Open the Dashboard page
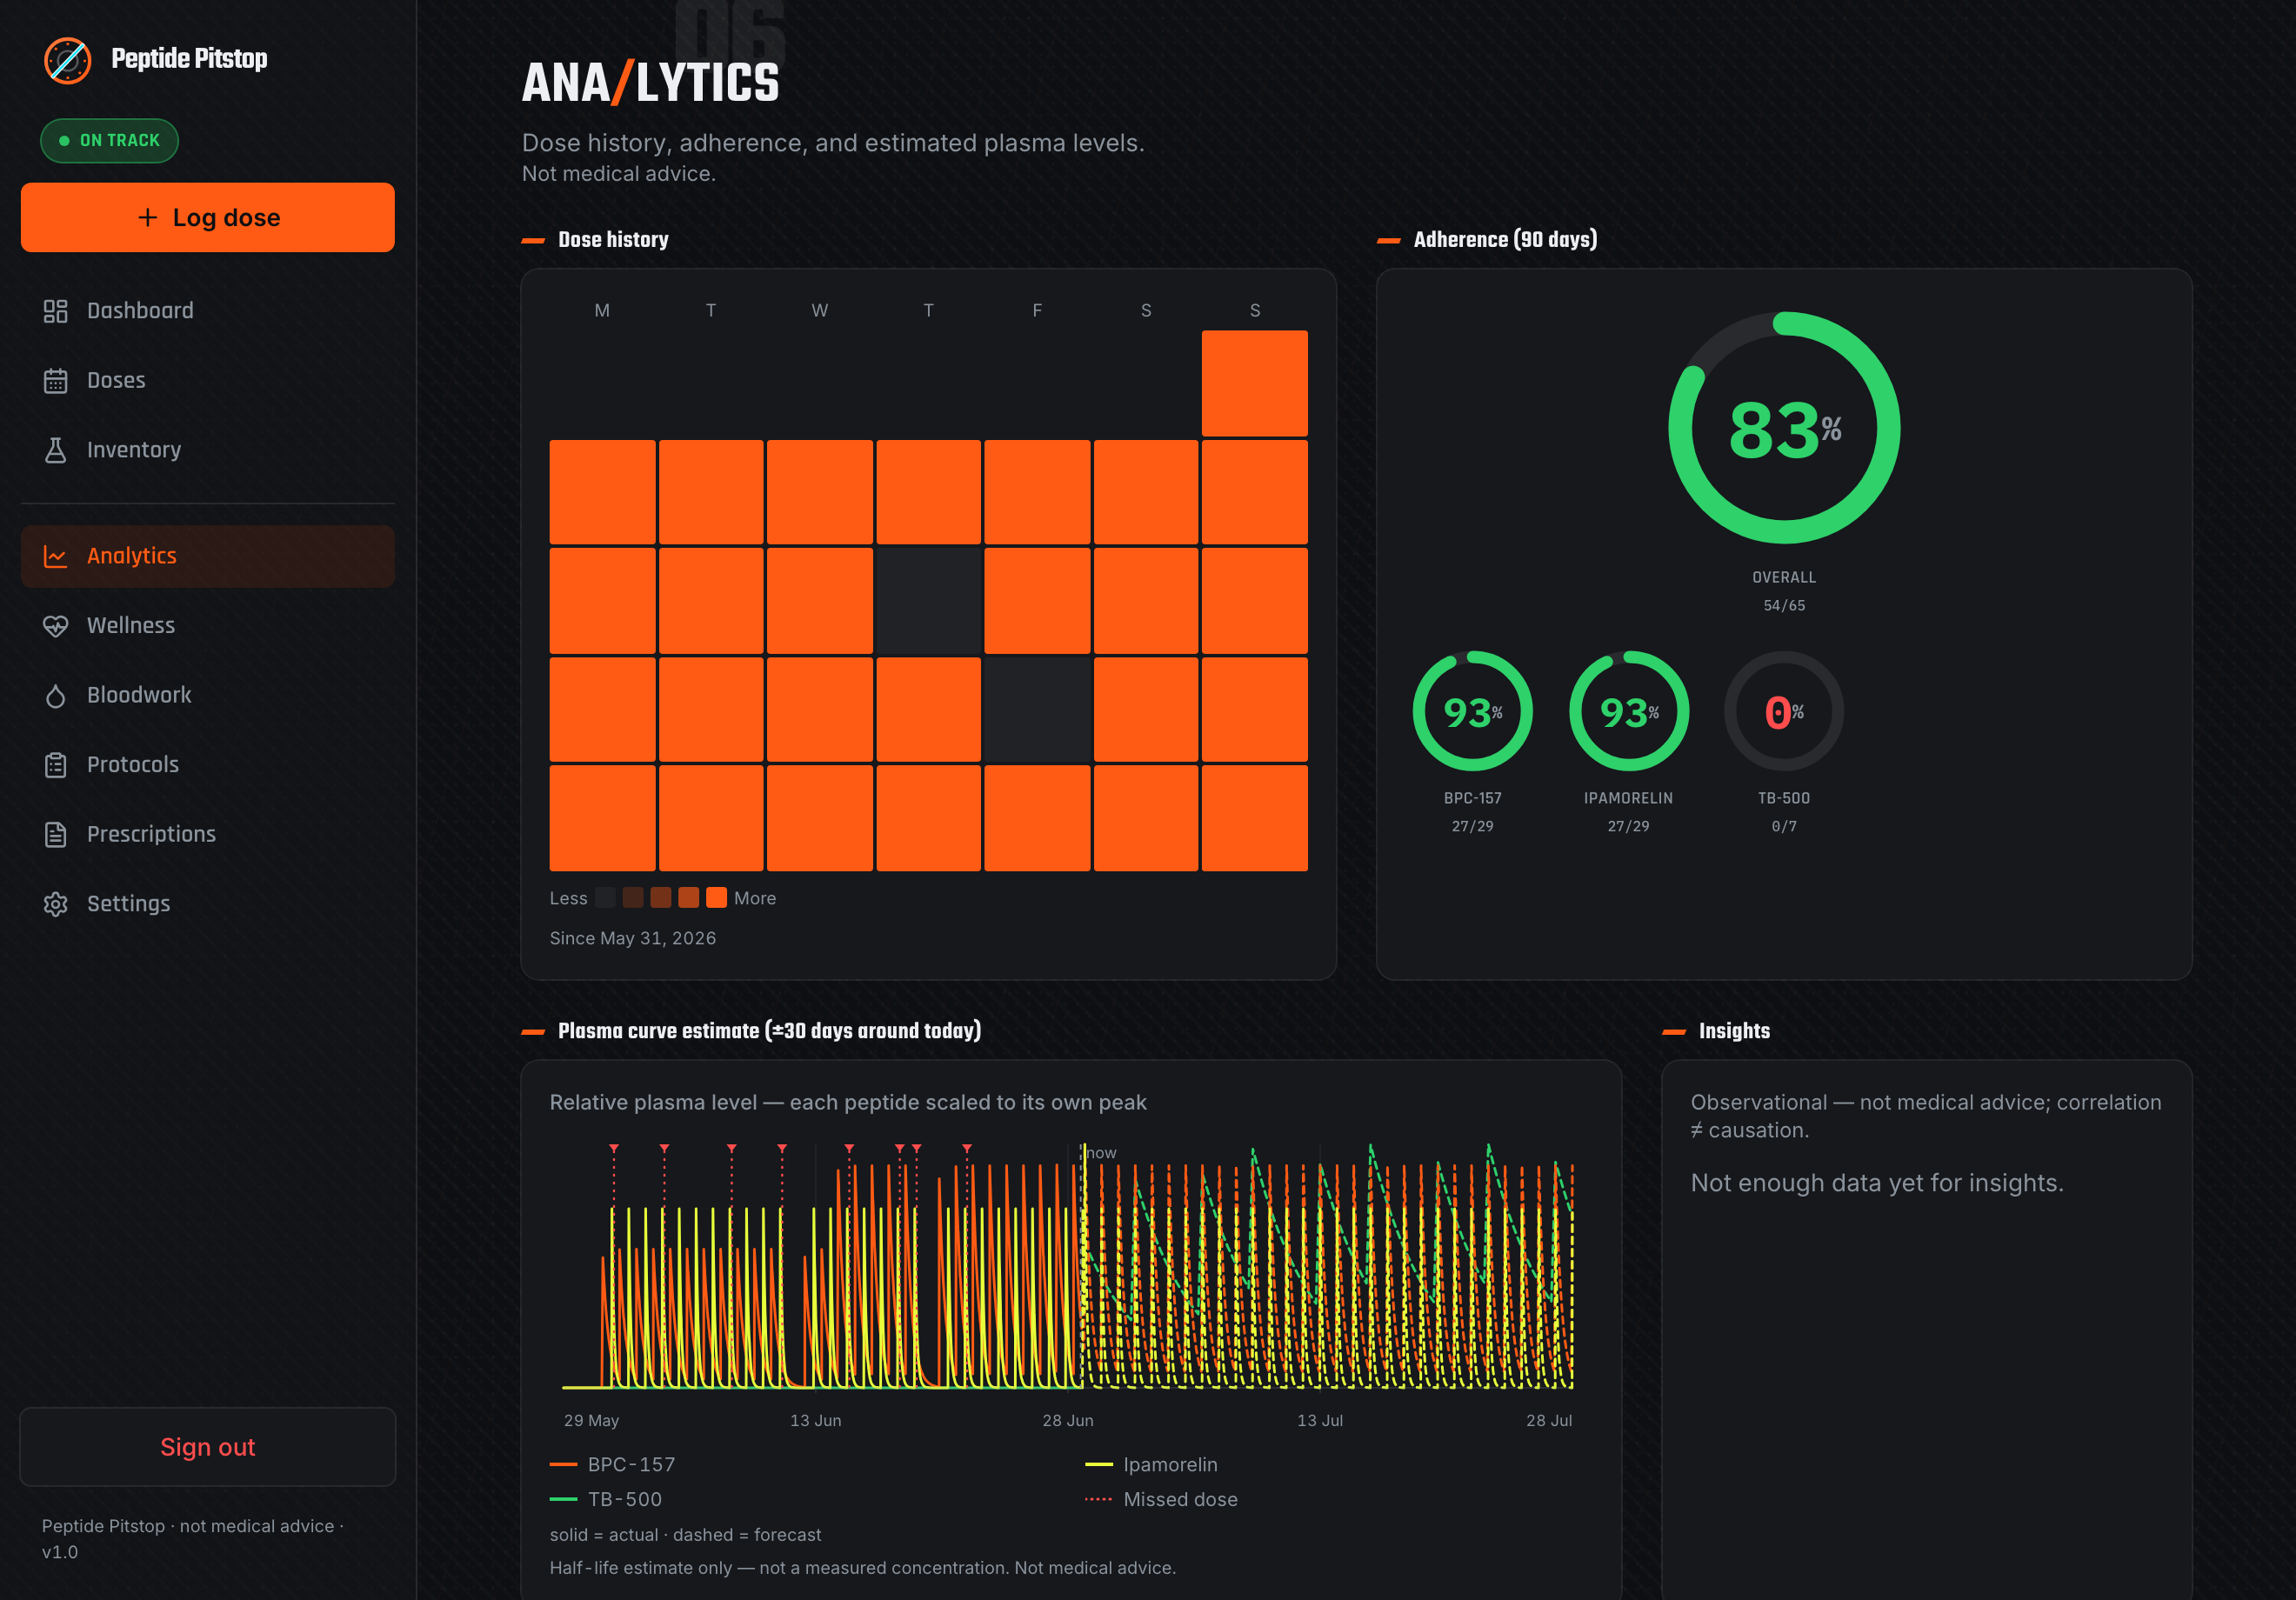 point(208,311)
